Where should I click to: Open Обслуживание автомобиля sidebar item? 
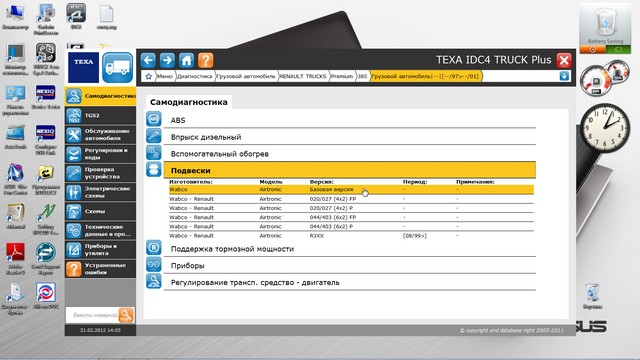(x=100, y=135)
